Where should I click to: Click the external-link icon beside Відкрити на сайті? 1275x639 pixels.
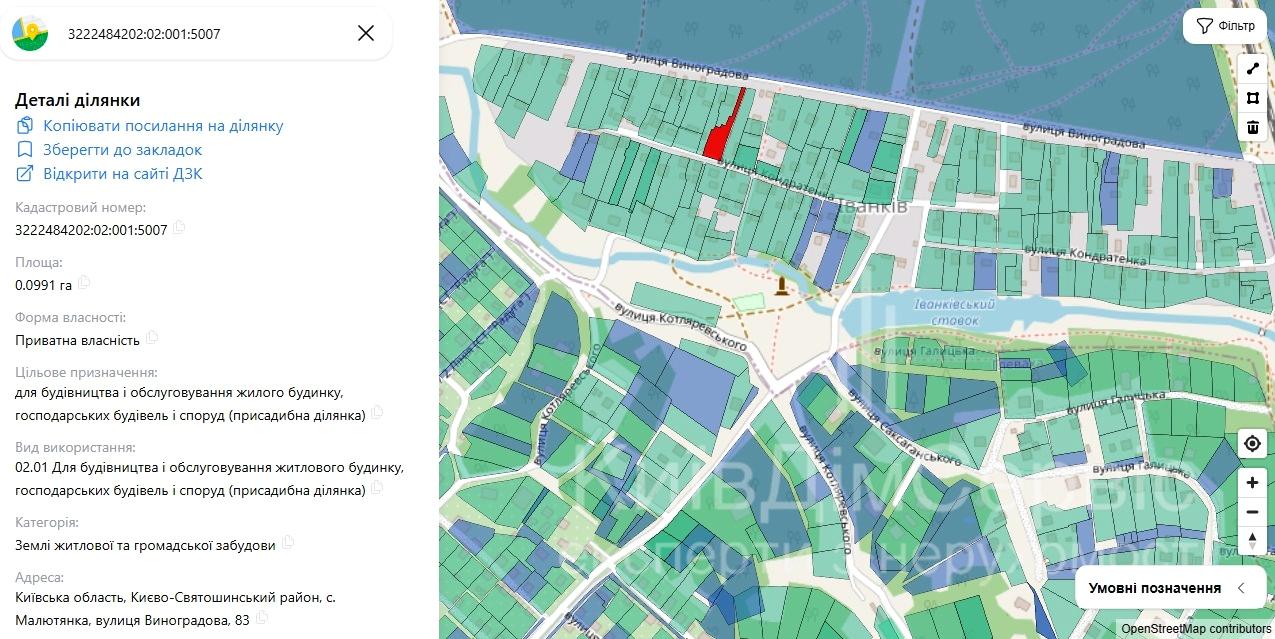tap(25, 174)
